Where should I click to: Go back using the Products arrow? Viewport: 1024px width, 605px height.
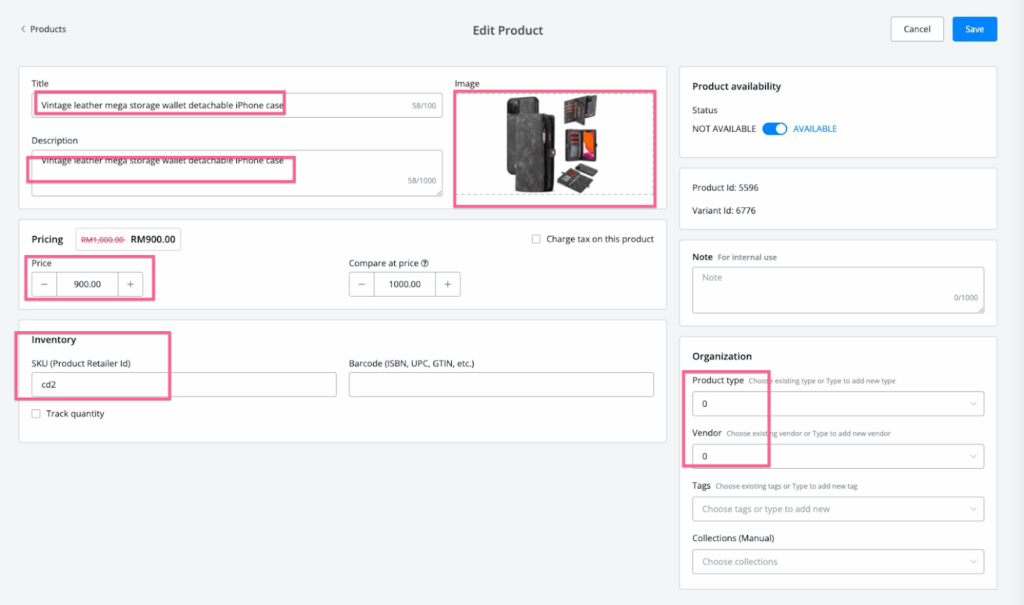tap(24, 29)
